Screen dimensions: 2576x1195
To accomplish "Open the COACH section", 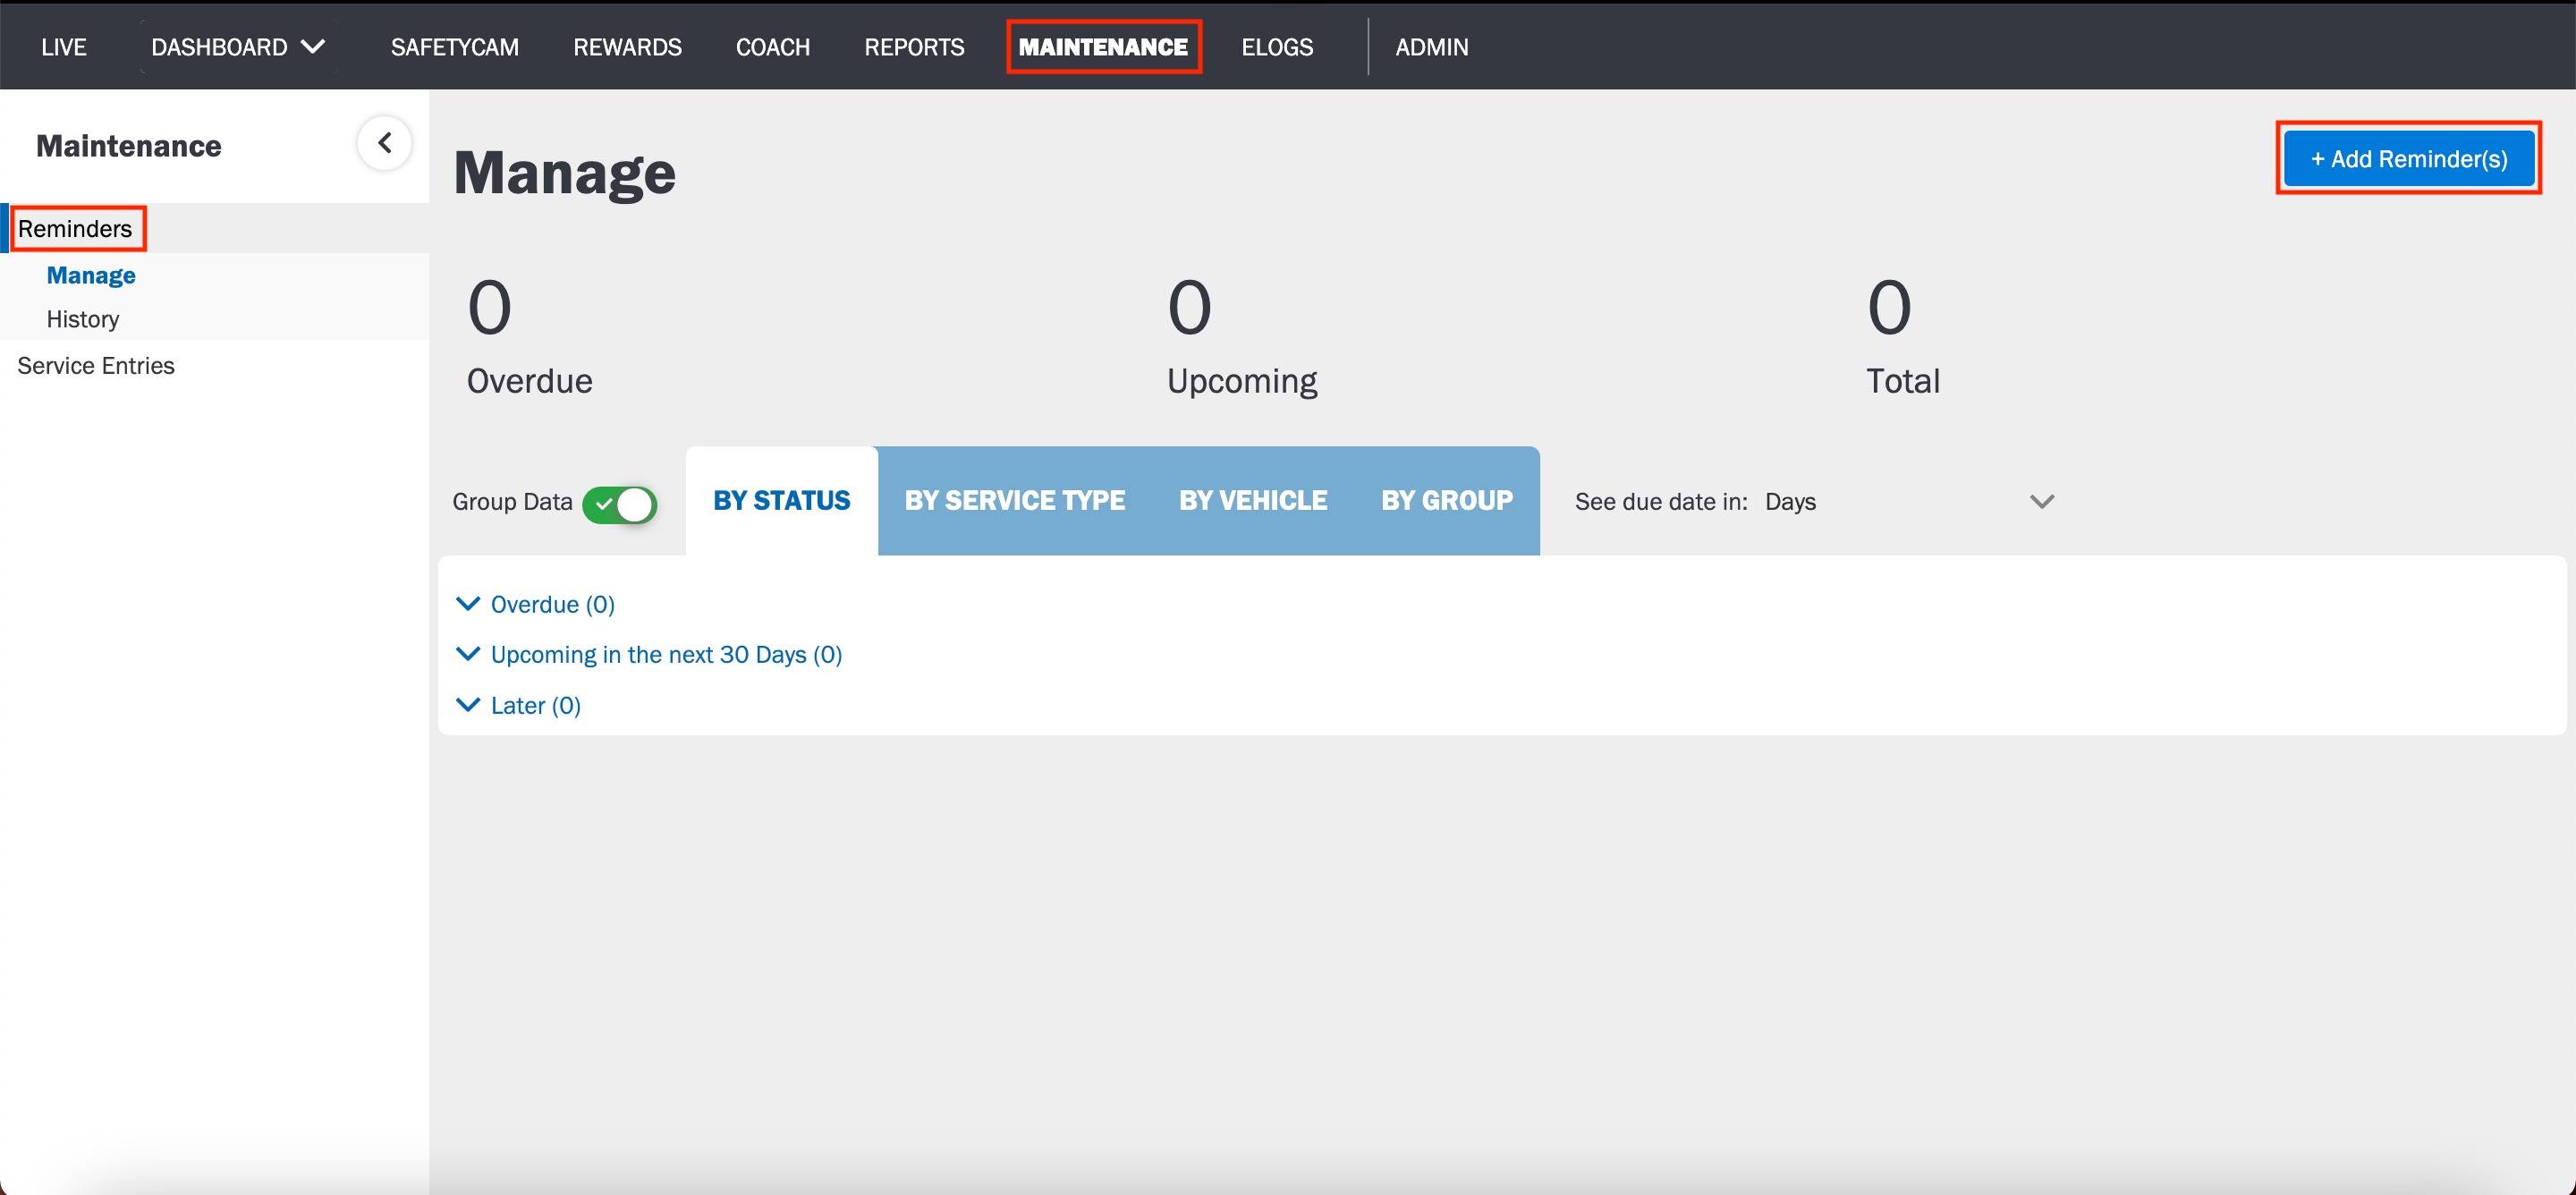I will point(772,47).
